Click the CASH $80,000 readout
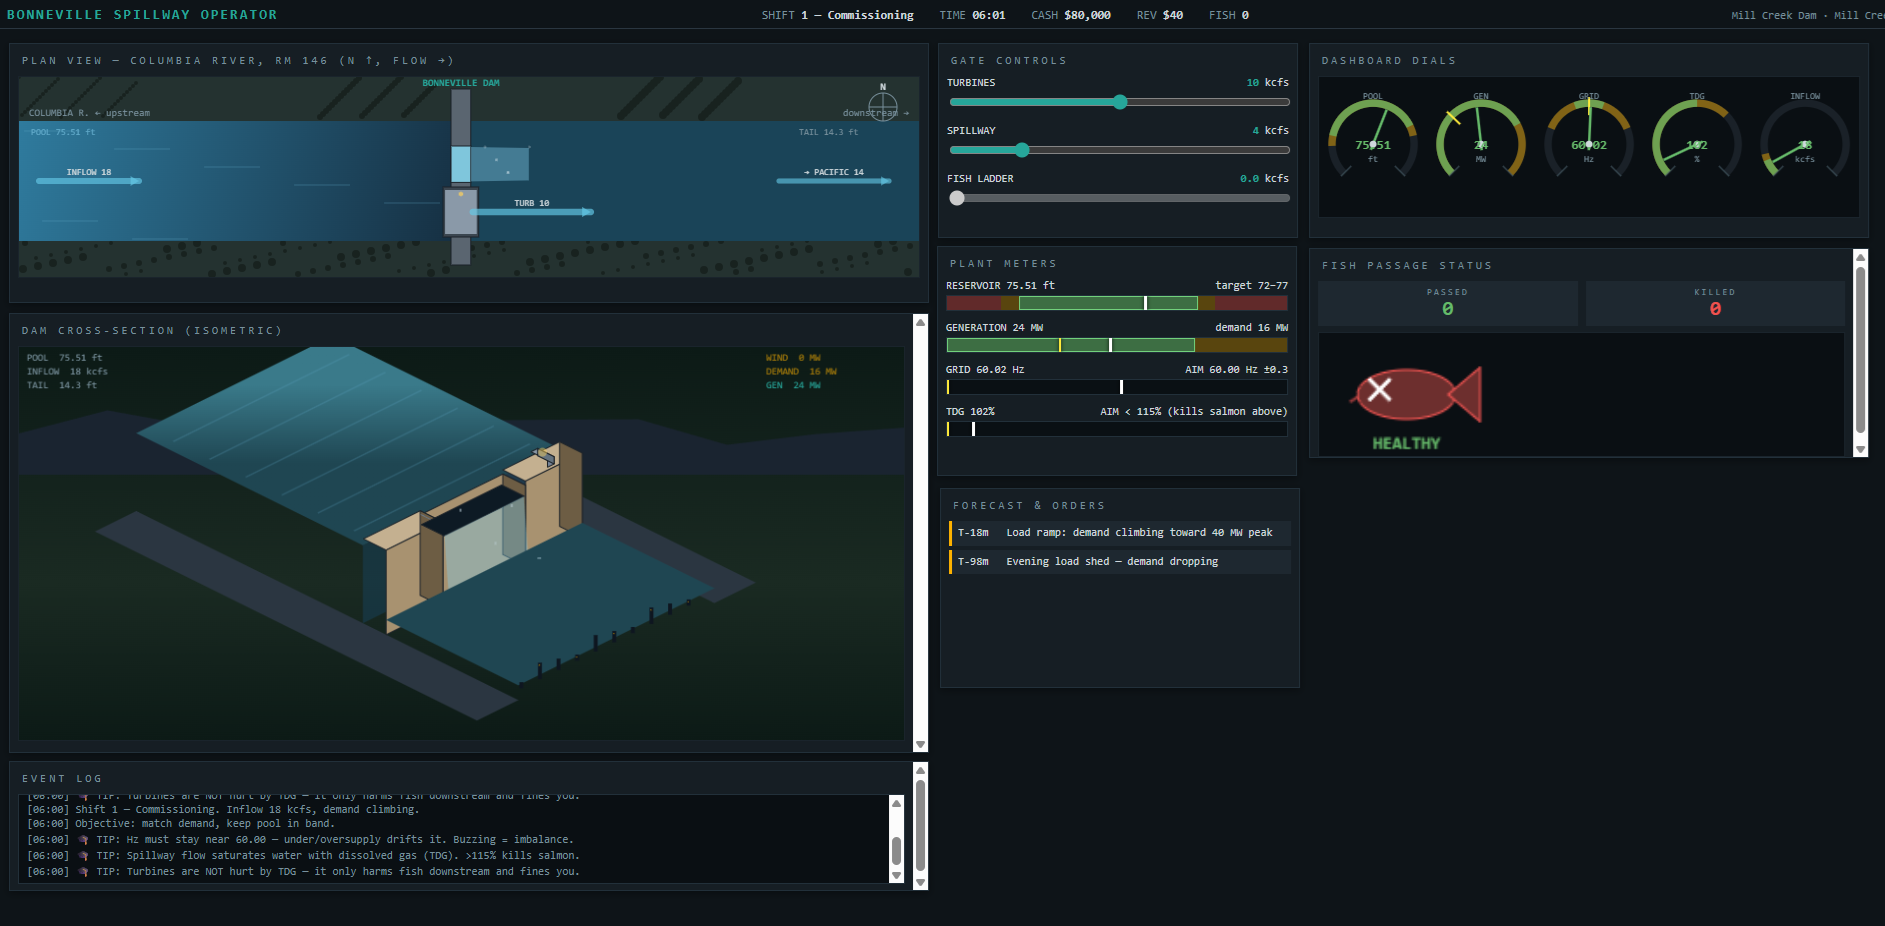This screenshot has height=926, width=1885. coord(1071,15)
